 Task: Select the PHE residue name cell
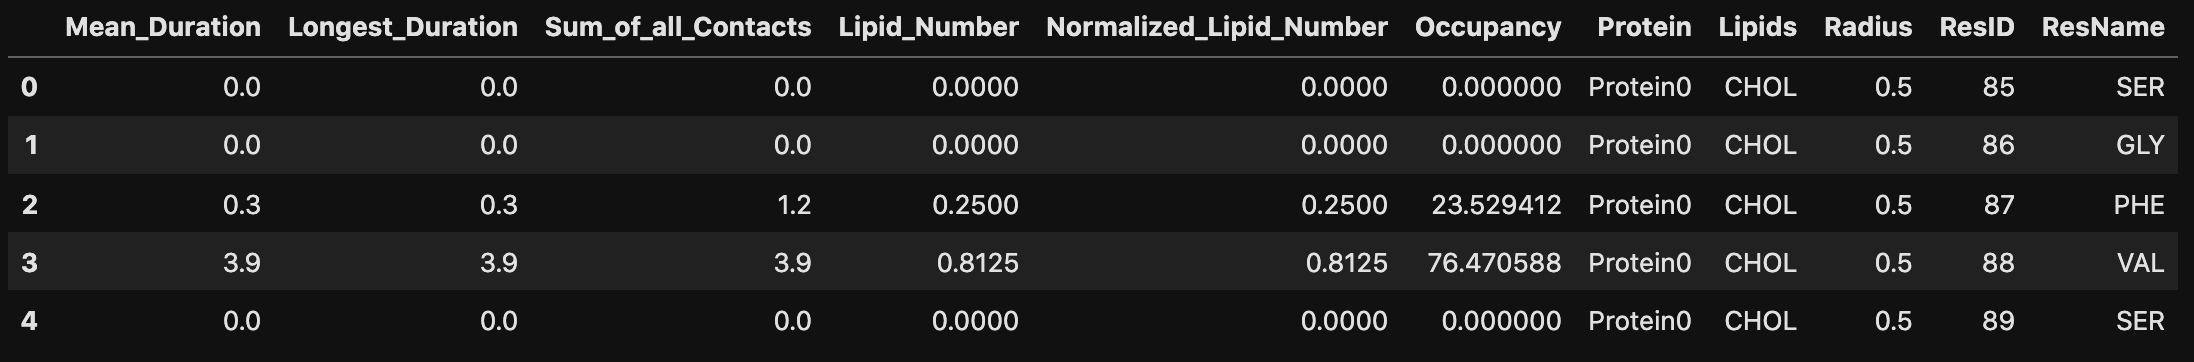(x=2139, y=205)
